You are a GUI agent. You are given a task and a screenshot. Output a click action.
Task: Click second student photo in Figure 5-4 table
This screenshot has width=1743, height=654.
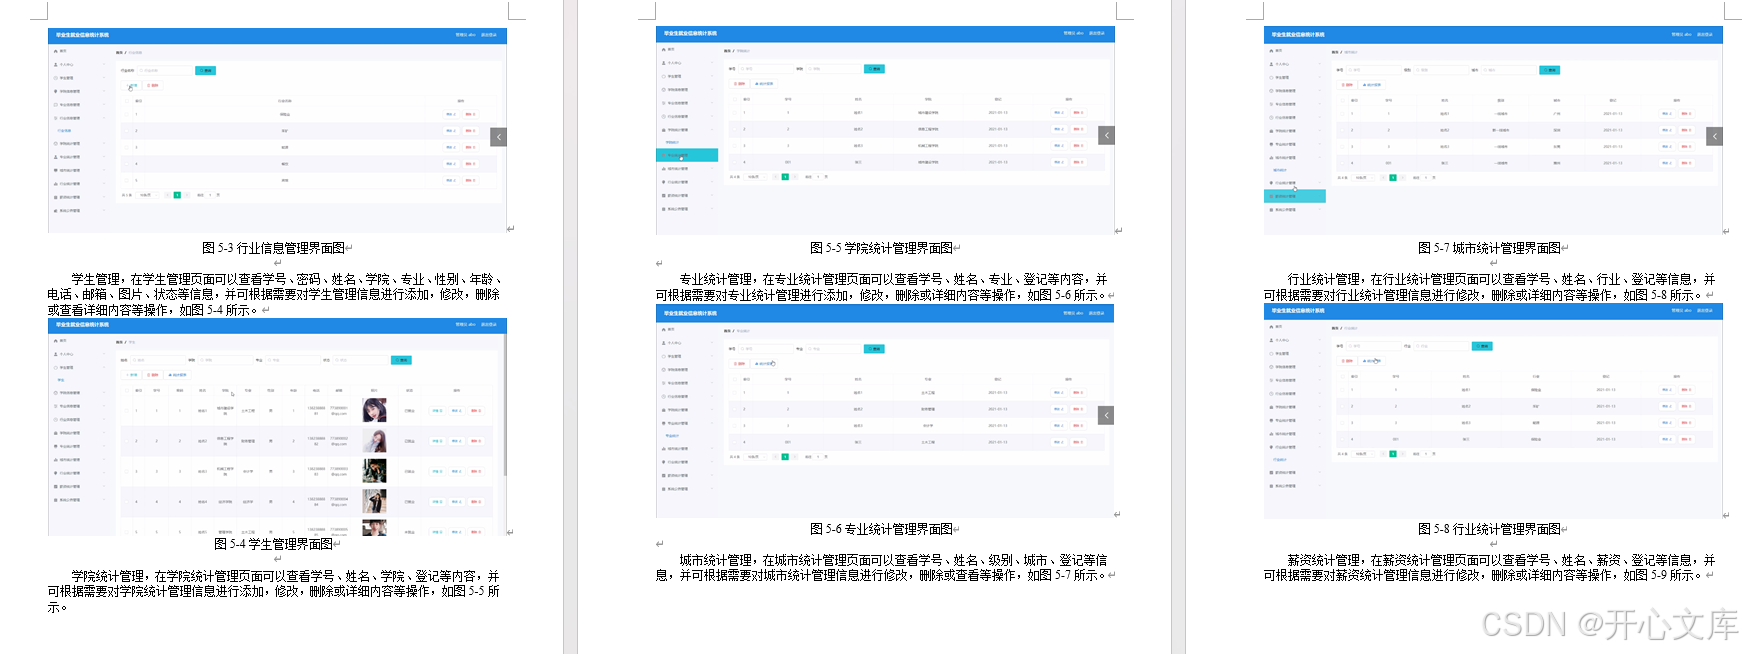[x=374, y=440]
